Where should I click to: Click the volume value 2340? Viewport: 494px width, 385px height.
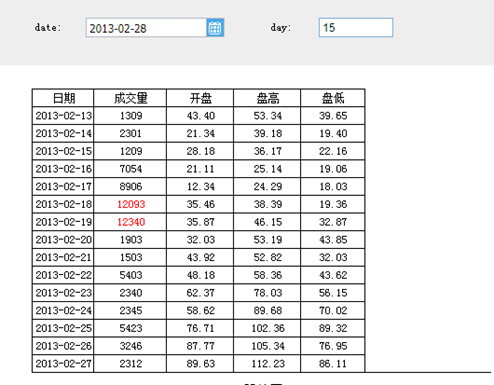tap(131, 293)
